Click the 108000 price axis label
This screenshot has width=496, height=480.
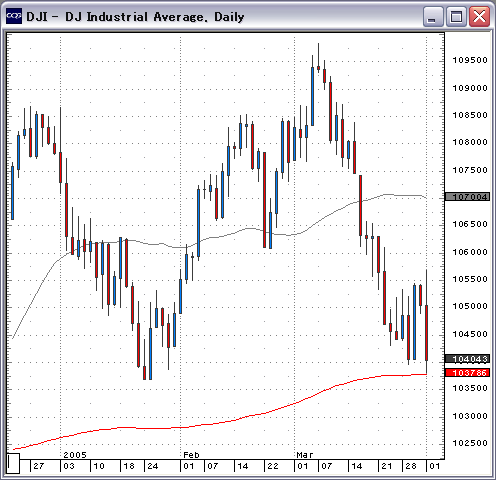[470, 142]
